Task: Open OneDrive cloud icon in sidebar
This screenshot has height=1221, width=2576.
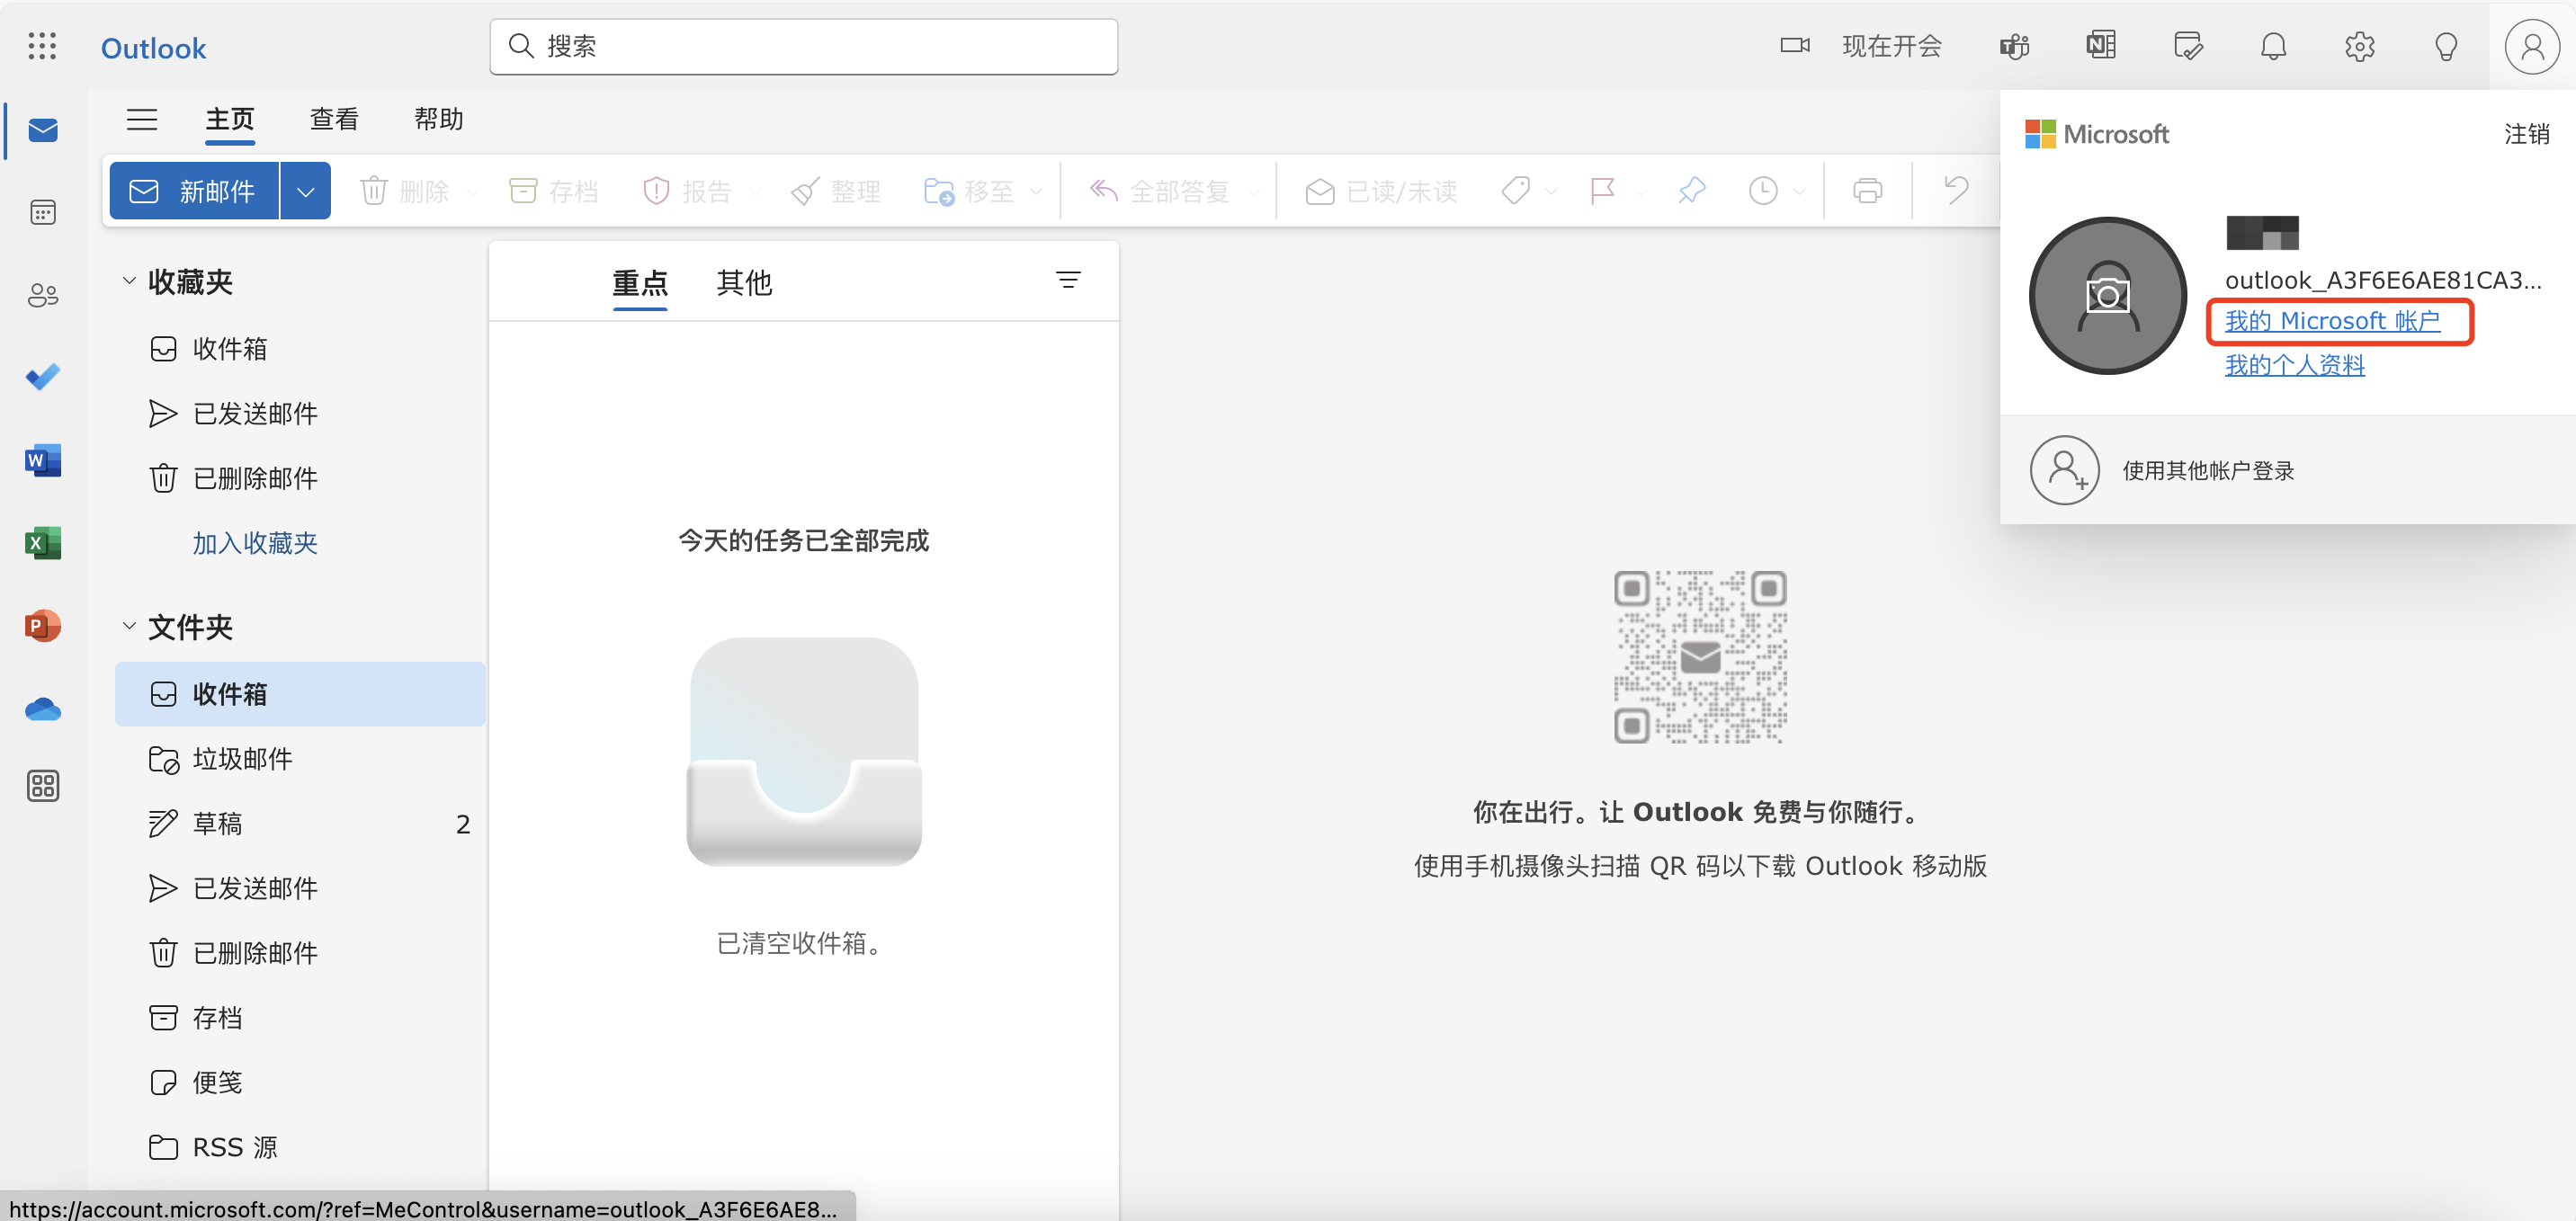Action: pos(43,709)
